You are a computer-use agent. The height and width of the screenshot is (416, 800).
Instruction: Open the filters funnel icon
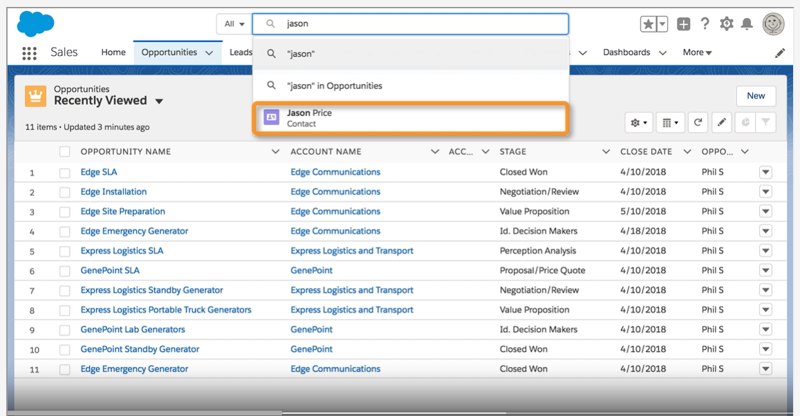pyautogui.click(x=766, y=123)
